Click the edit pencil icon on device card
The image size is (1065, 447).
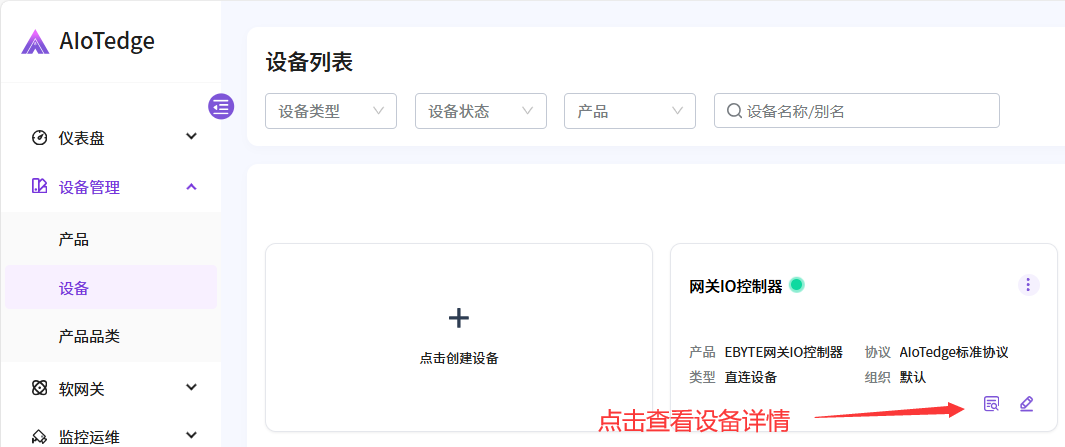click(1026, 404)
